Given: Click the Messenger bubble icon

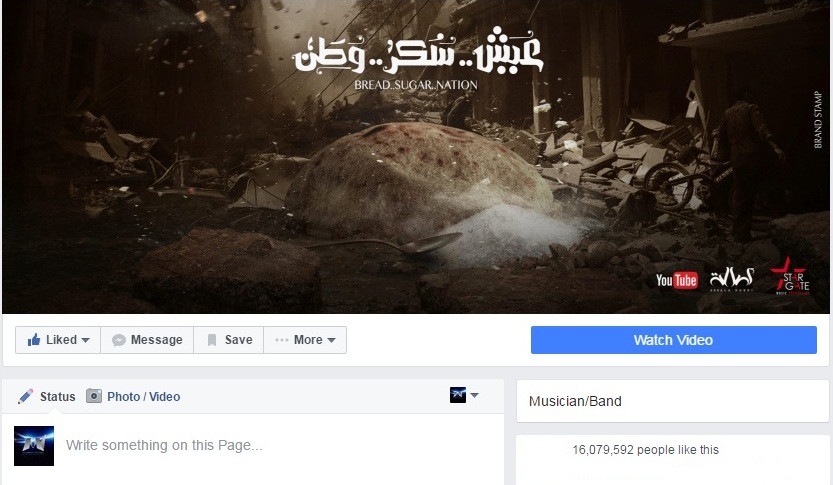Looking at the screenshot, I should point(119,340).
